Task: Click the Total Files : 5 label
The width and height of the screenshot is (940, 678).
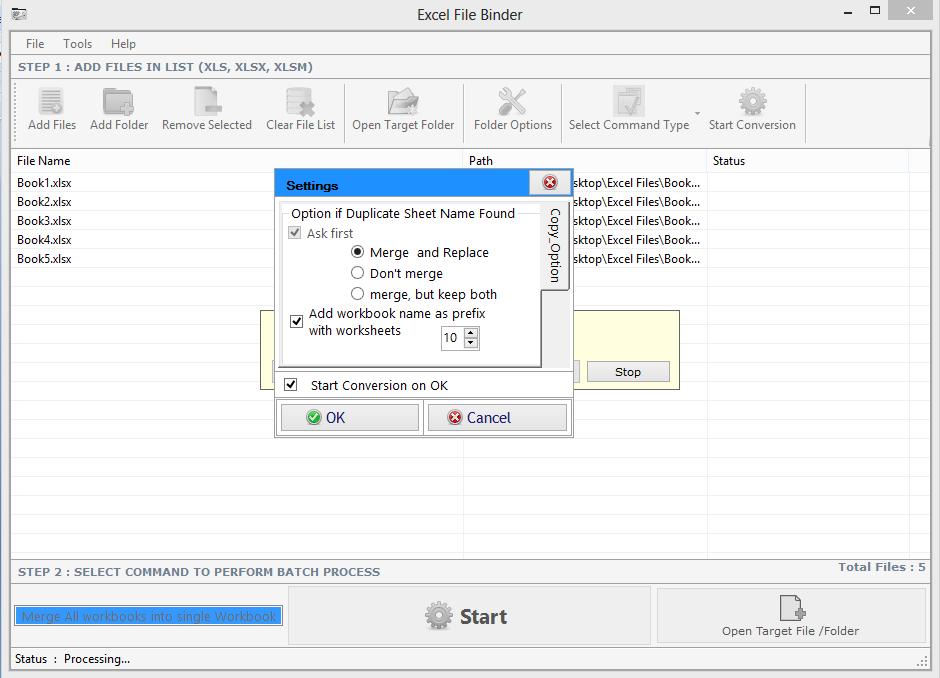Action: (x=881, y=566)
